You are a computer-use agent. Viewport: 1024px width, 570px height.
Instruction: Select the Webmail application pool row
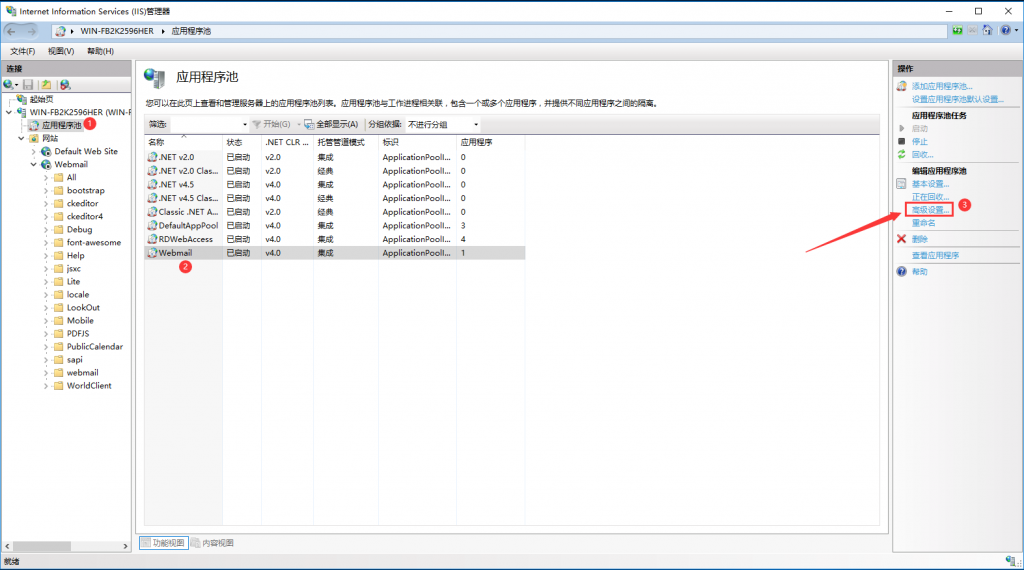334,253
